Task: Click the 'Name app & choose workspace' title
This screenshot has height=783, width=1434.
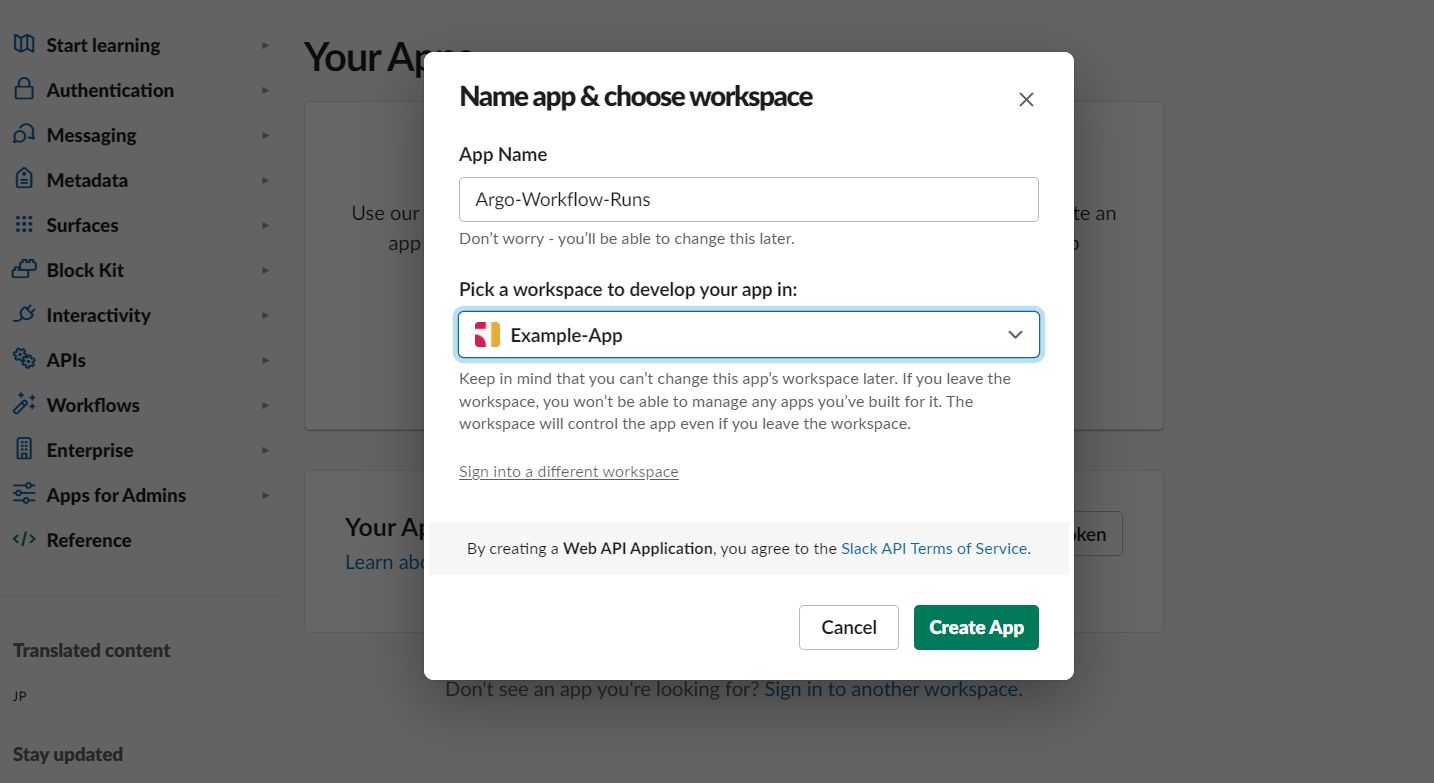Action: click(x=636, y=97)
